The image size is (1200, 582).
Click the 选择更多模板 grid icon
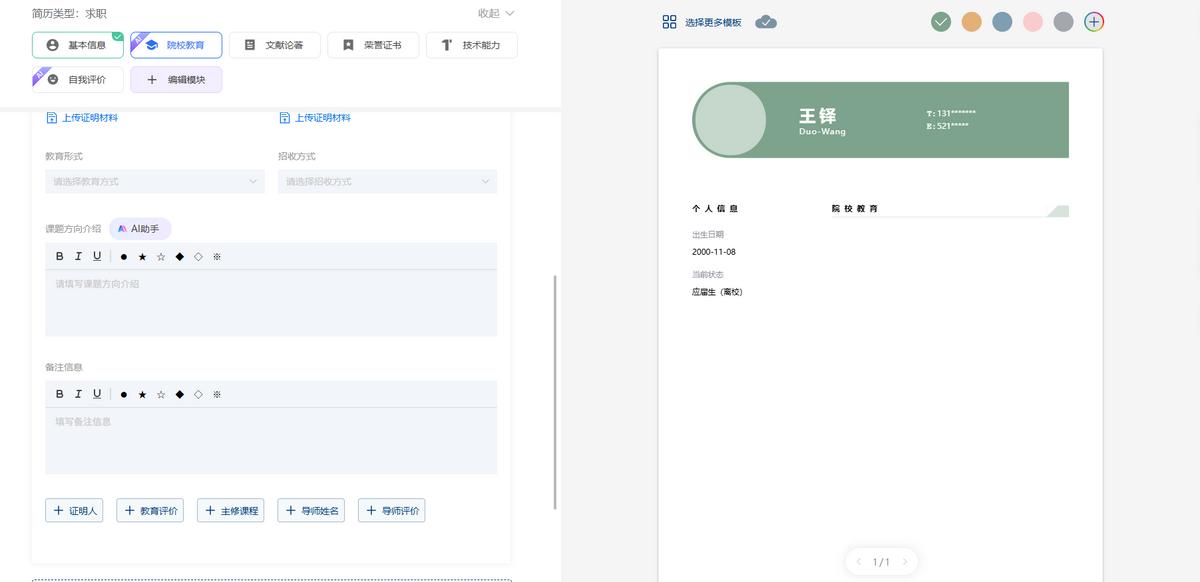tap(670, 22)
